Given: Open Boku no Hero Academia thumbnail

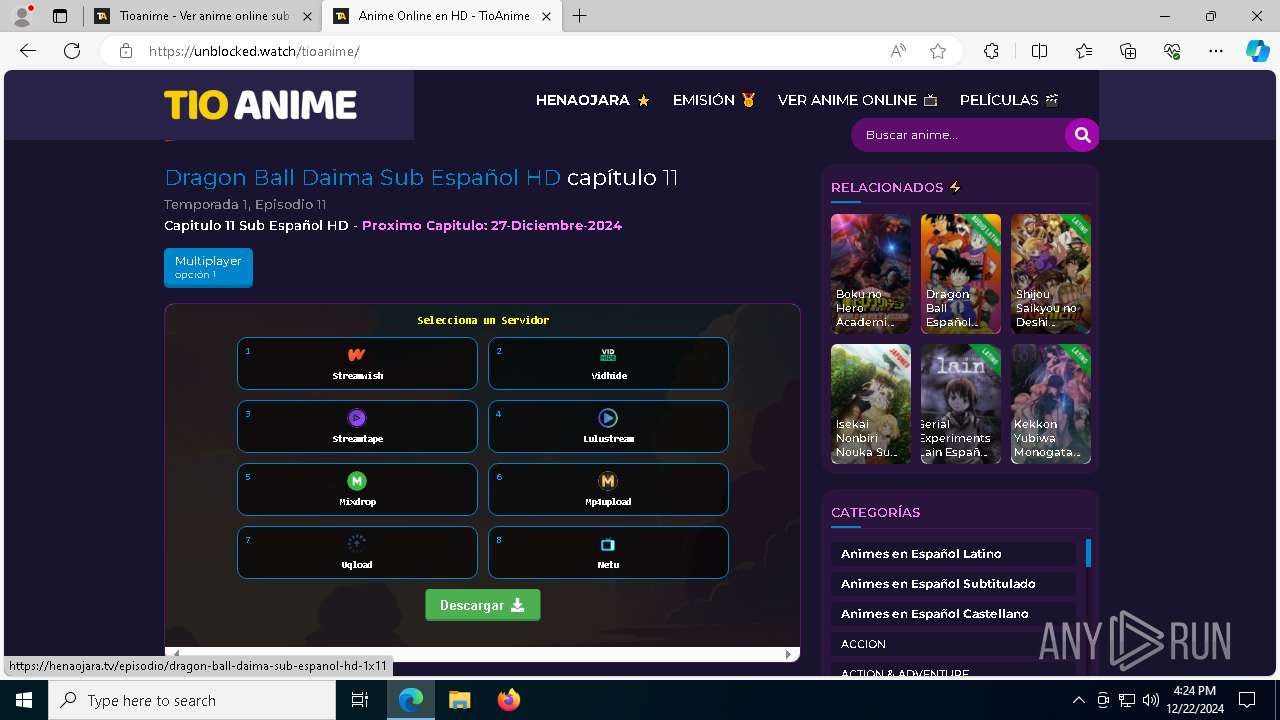Looking at the screenshot, I should (x=871, y=274).
